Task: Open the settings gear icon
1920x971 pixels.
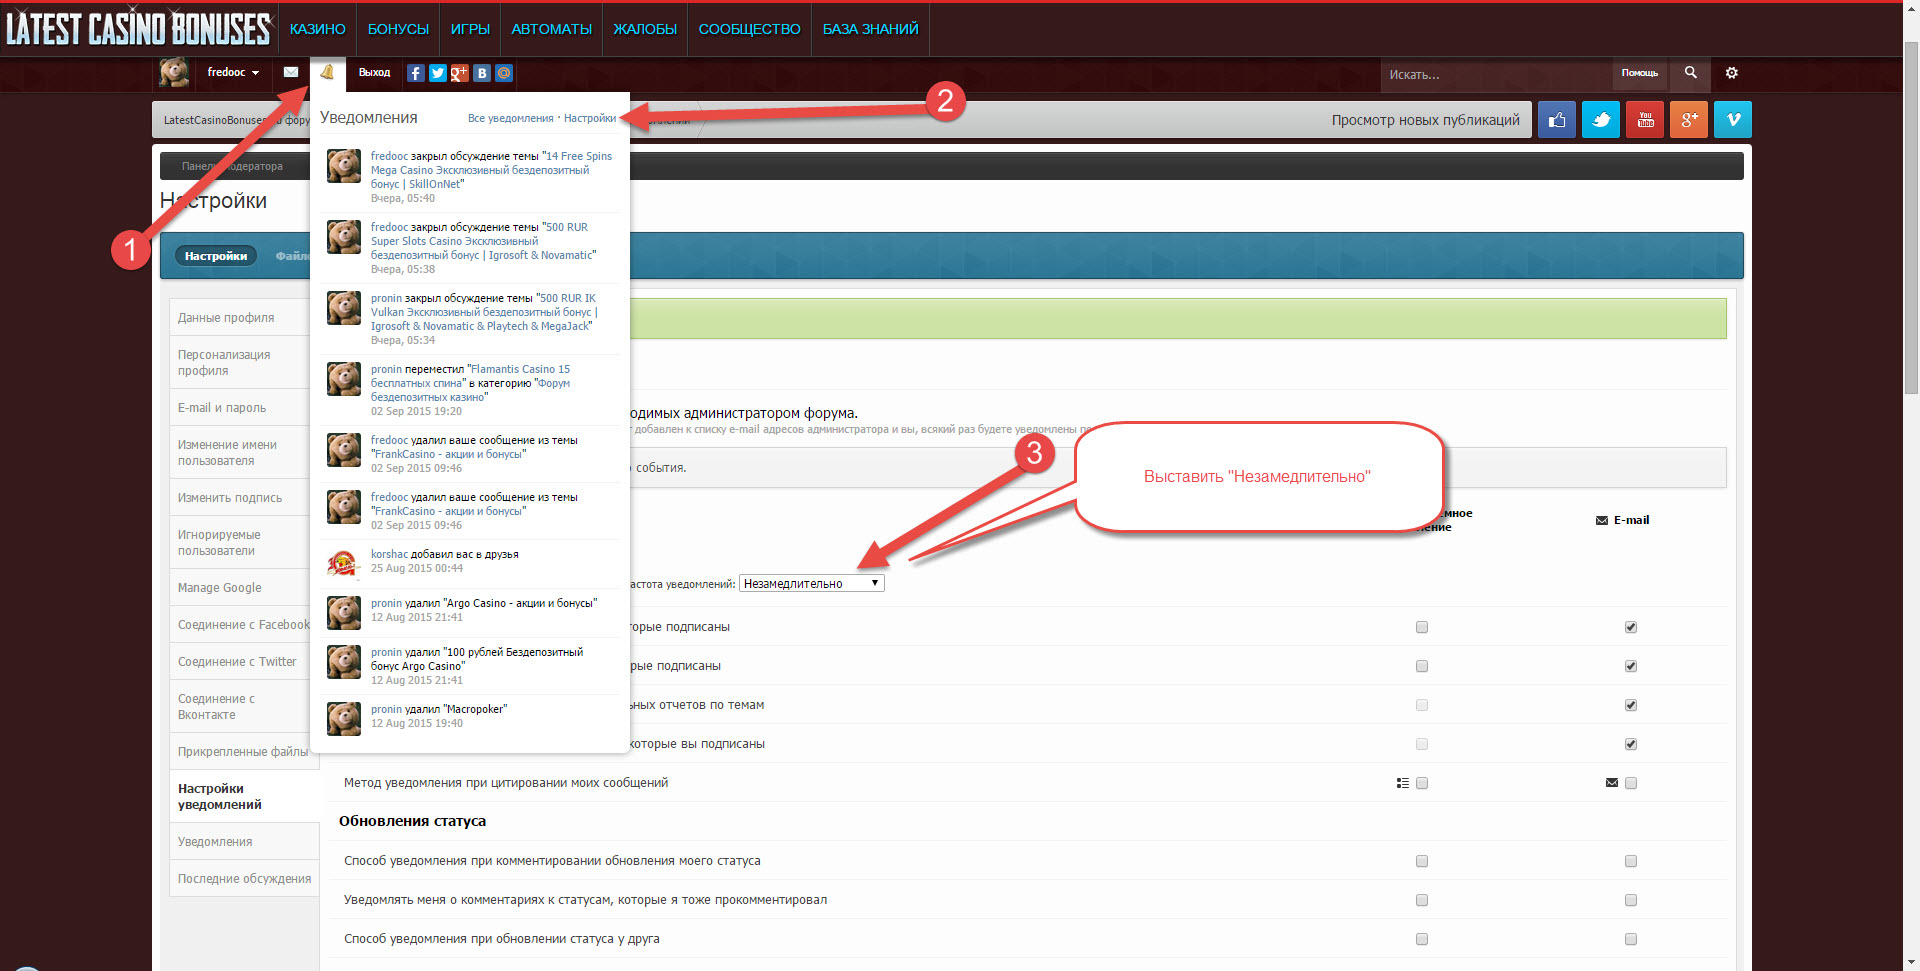Action: pyautogui.click(x=1732, y=73)
